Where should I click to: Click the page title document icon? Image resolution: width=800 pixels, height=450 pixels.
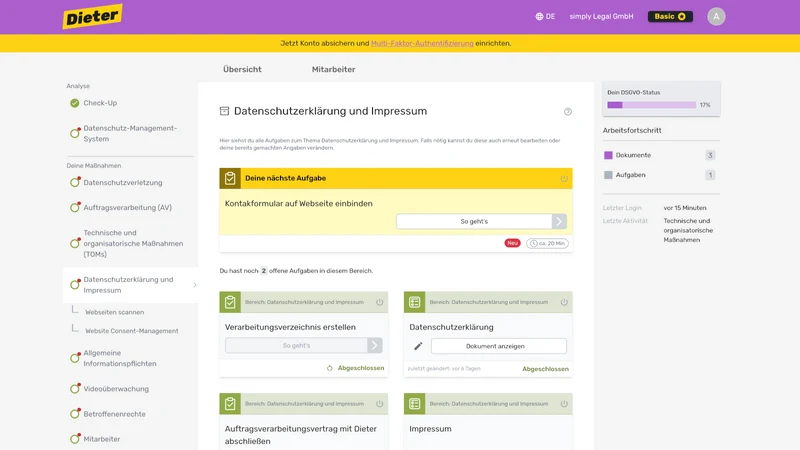pyautogui.click(x=224, y=111)
